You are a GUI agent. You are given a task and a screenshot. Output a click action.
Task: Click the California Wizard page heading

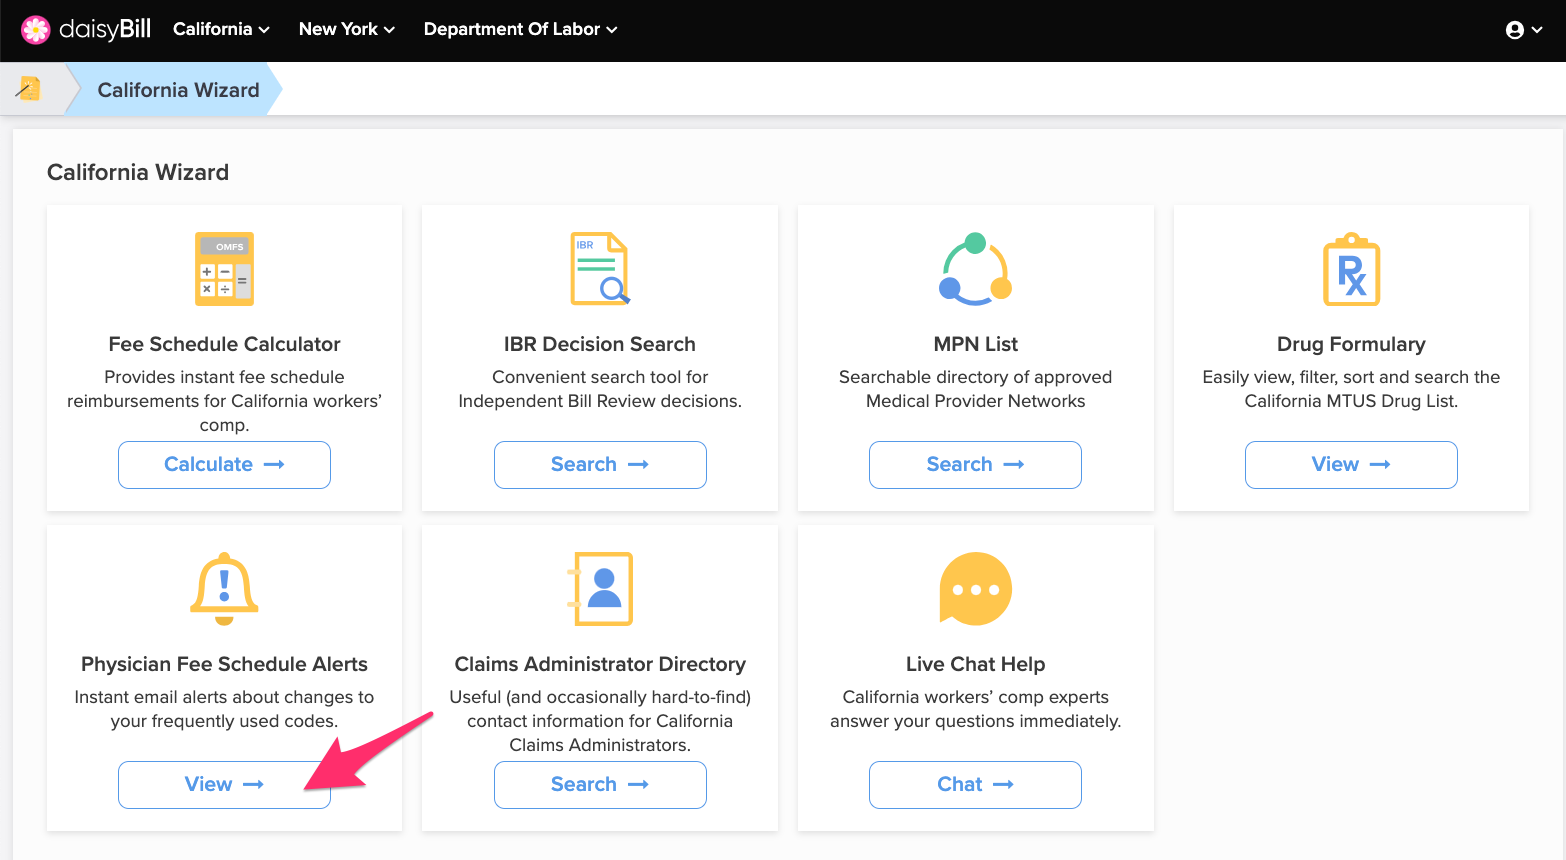coord(138,172)
